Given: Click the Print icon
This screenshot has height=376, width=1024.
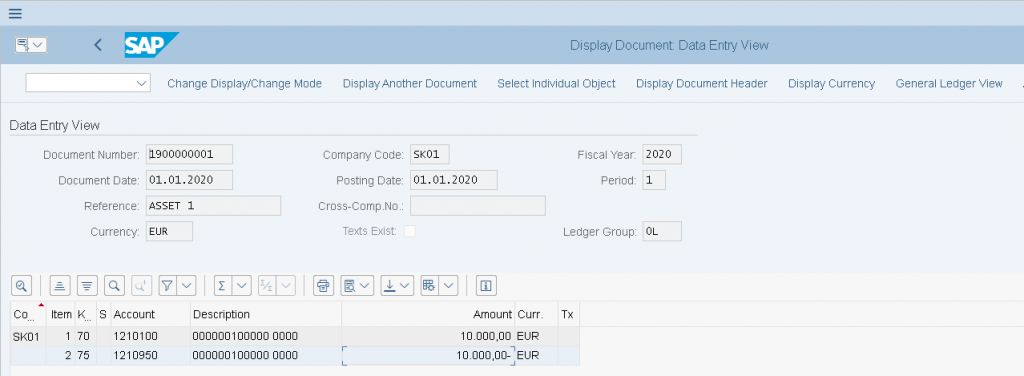Looking at the screenshot, I should pos(323,285).
